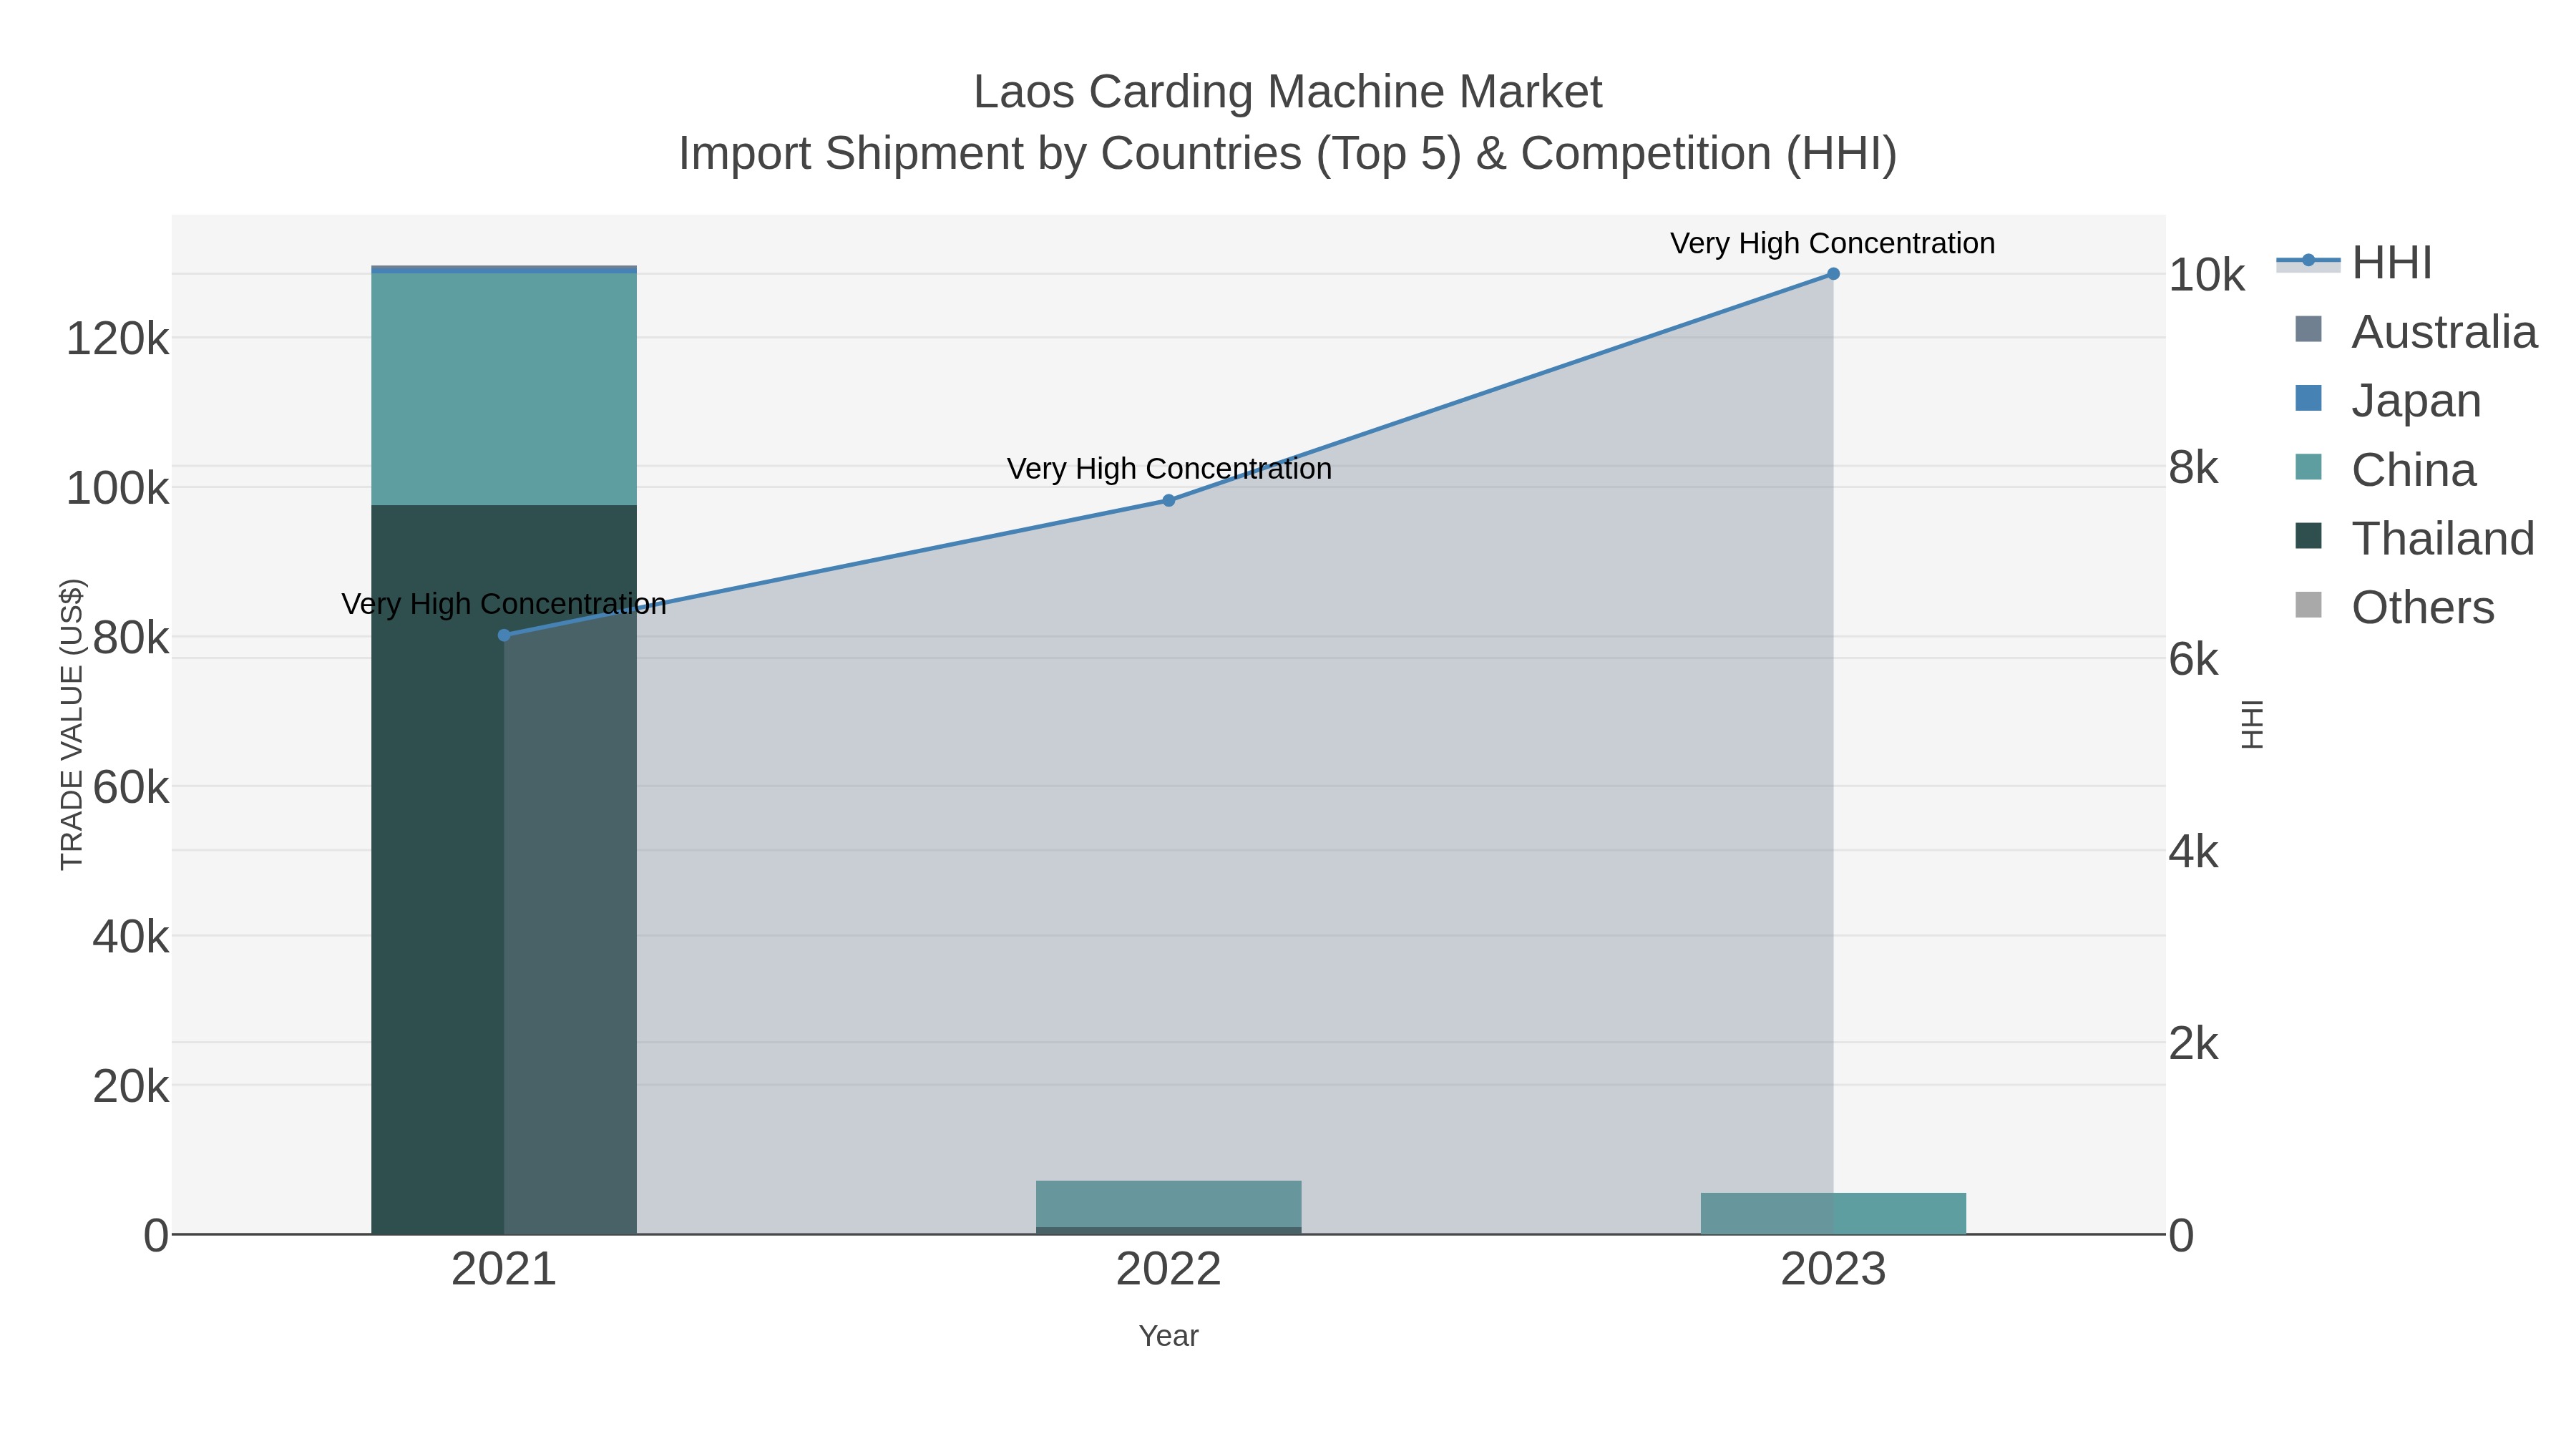The height and width of the screenshot is (1449, 2576).
Task: Click the 100k left axis tick
Action: tap(117, 489)
